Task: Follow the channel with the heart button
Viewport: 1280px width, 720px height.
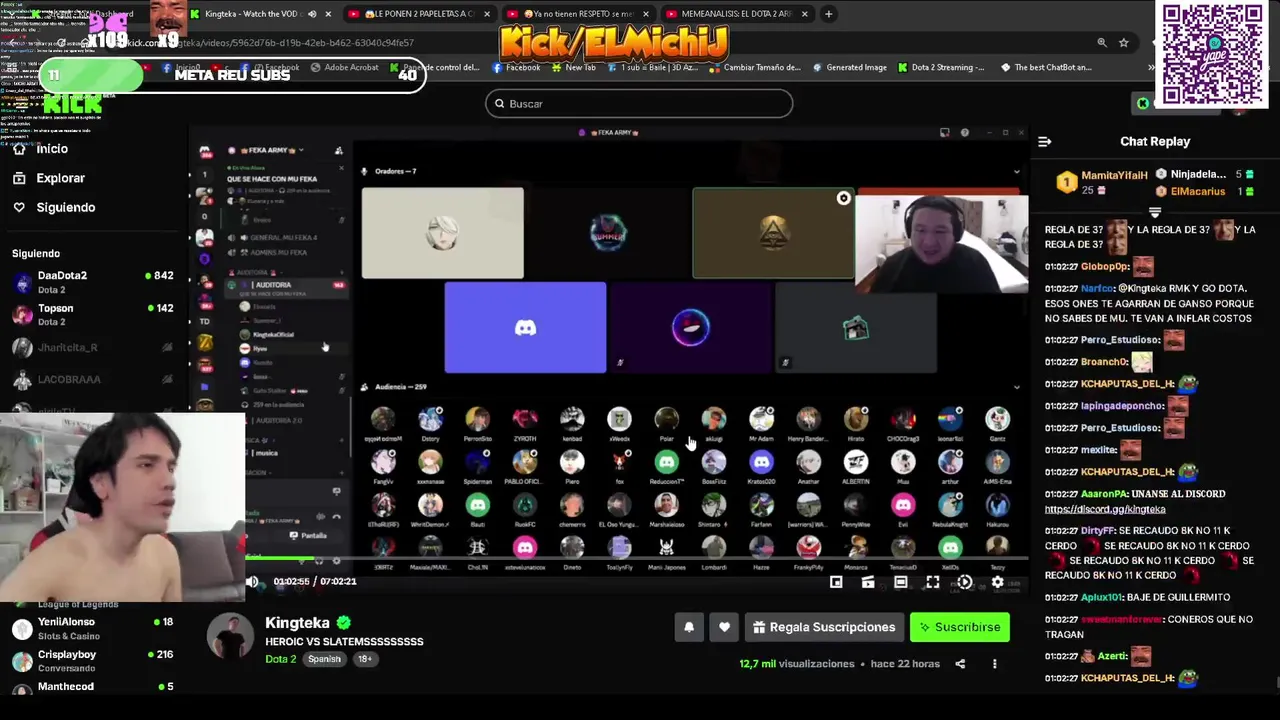Action: (724, 627)
